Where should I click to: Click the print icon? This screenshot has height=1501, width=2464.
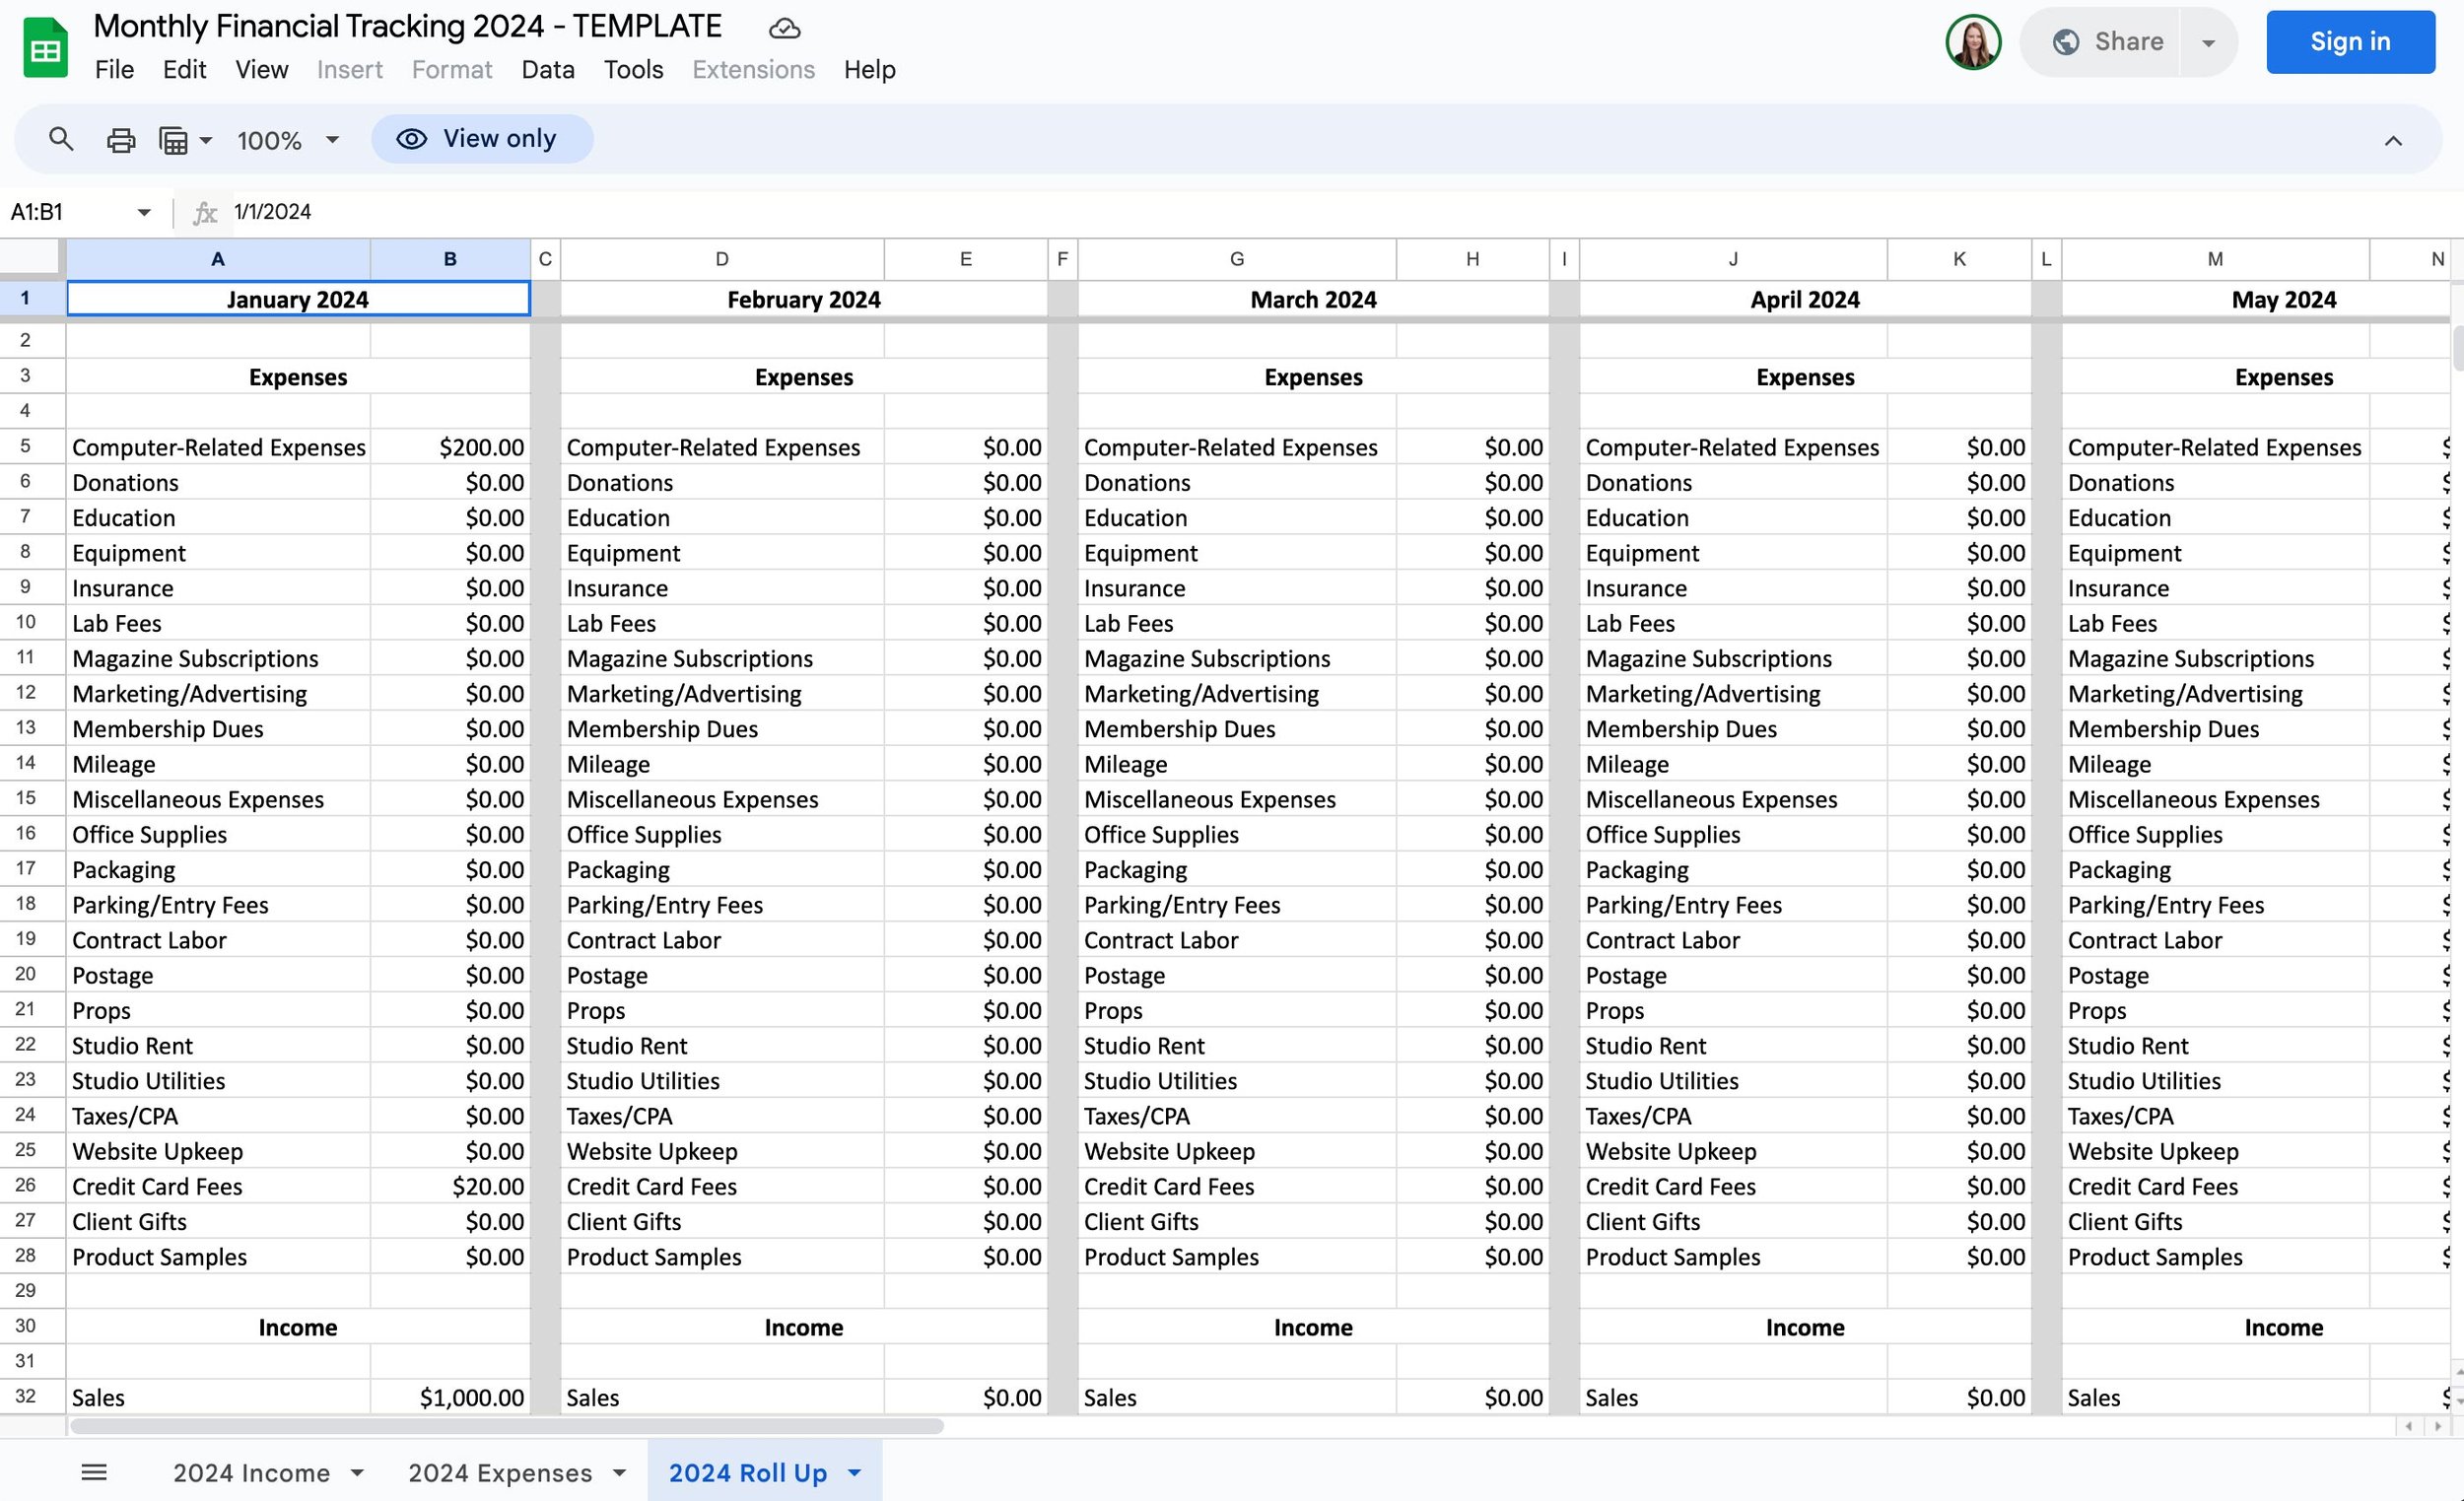pos(121,140)
